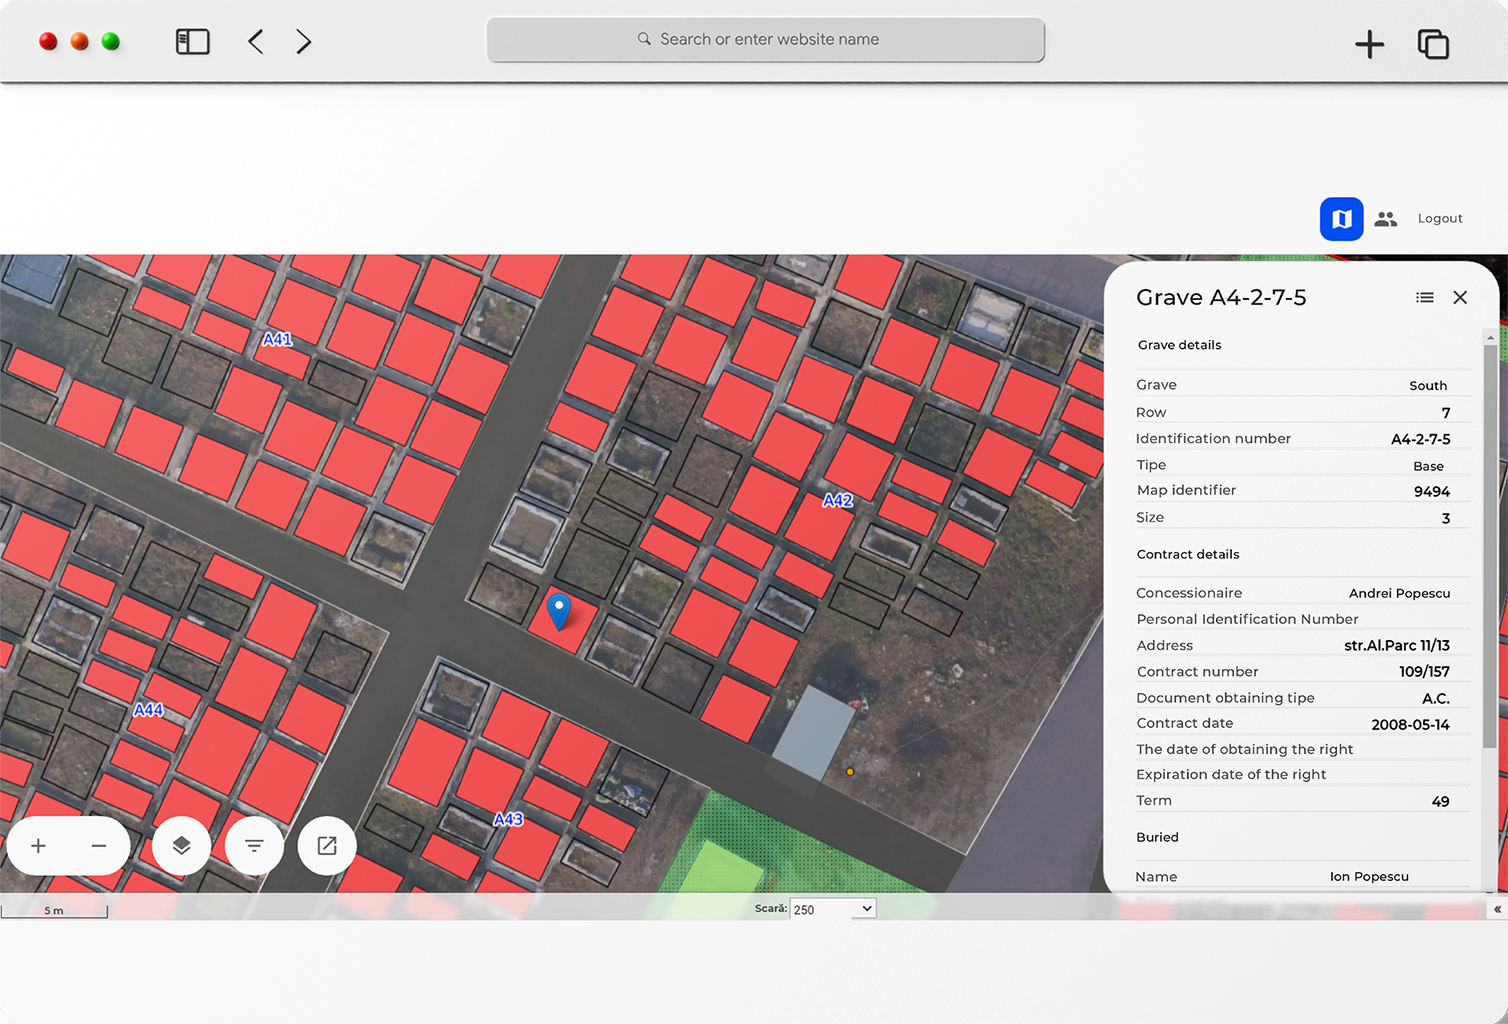Click the small orange dot marker on map
The width and height of the screenshot is (1508, 1024).
click(x=850, y=772)
